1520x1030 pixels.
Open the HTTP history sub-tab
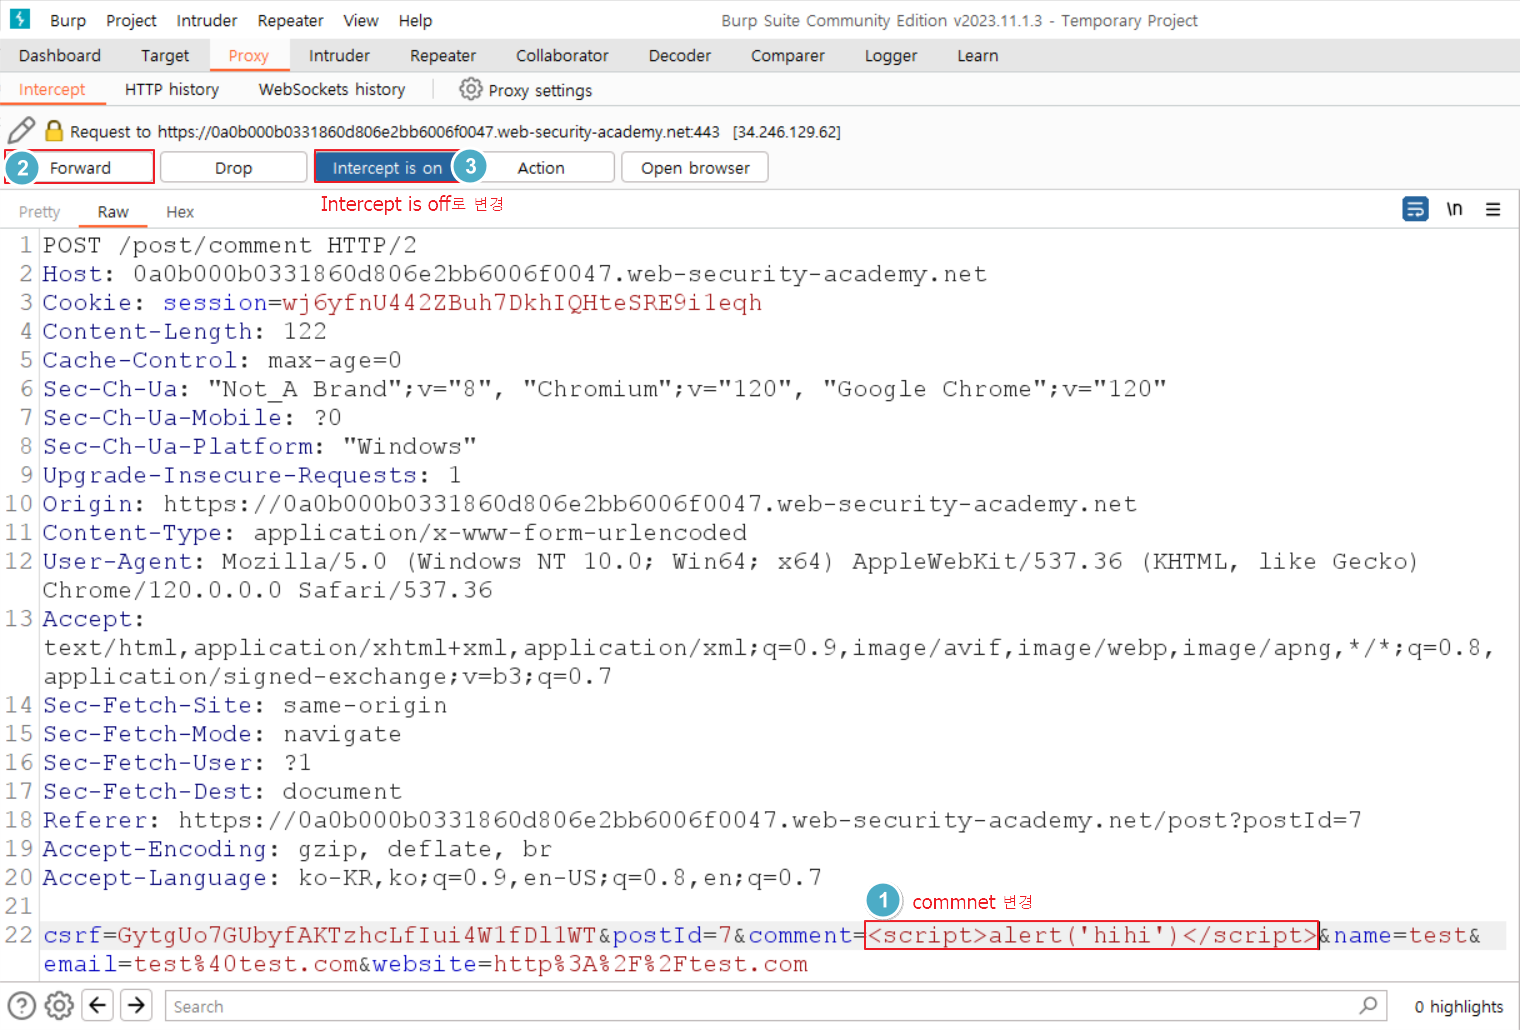172,89
